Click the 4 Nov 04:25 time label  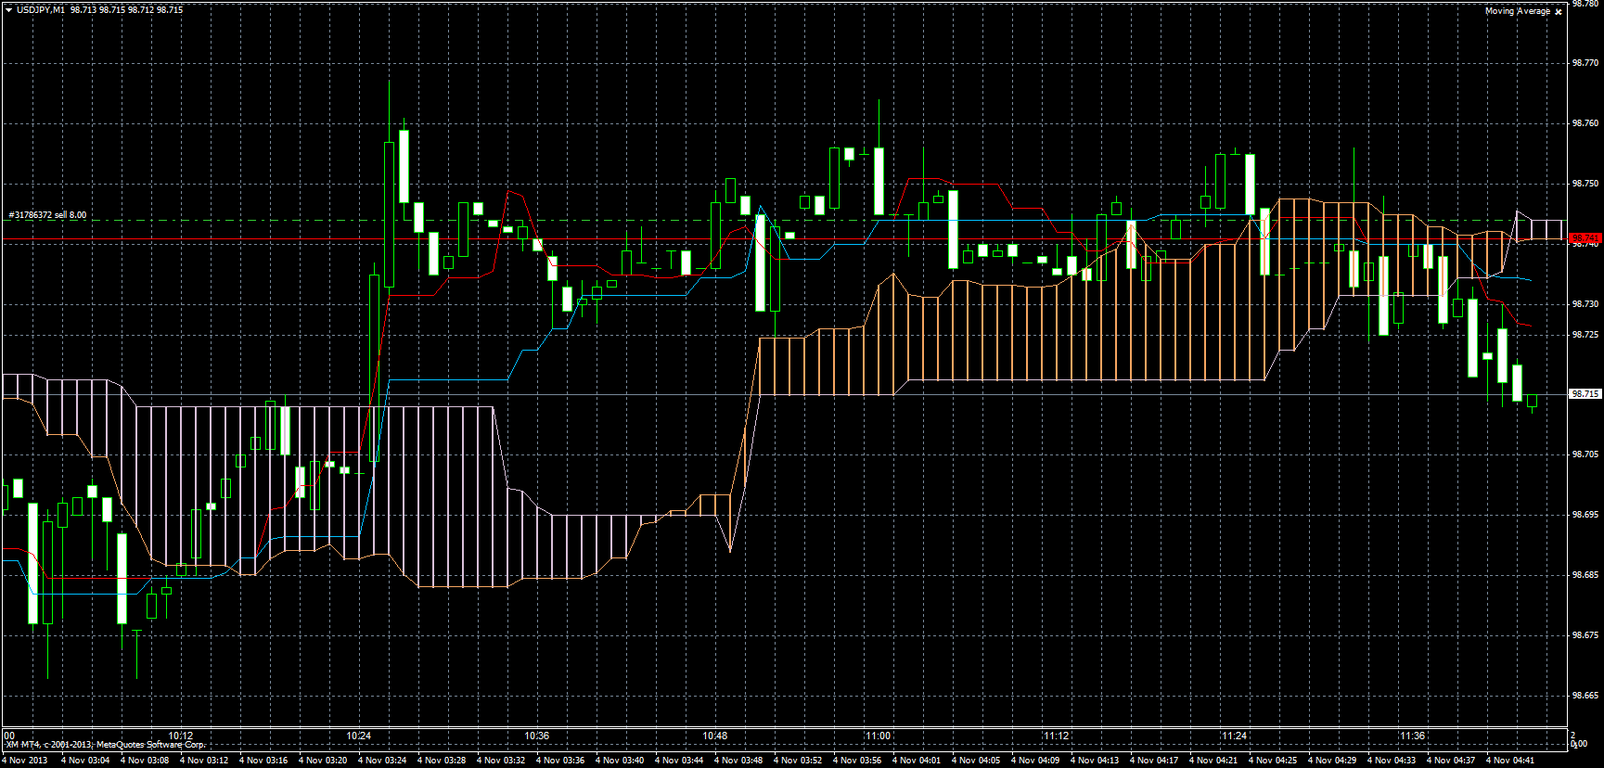(1273, 761)
